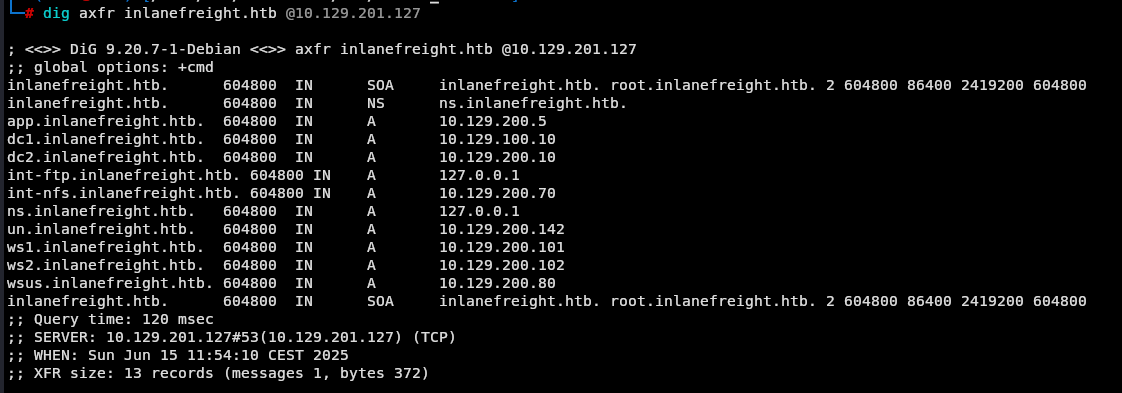Click the IP address 10.129.100.10
Viewport: 1122px width, 393px height.
point(497,140)
